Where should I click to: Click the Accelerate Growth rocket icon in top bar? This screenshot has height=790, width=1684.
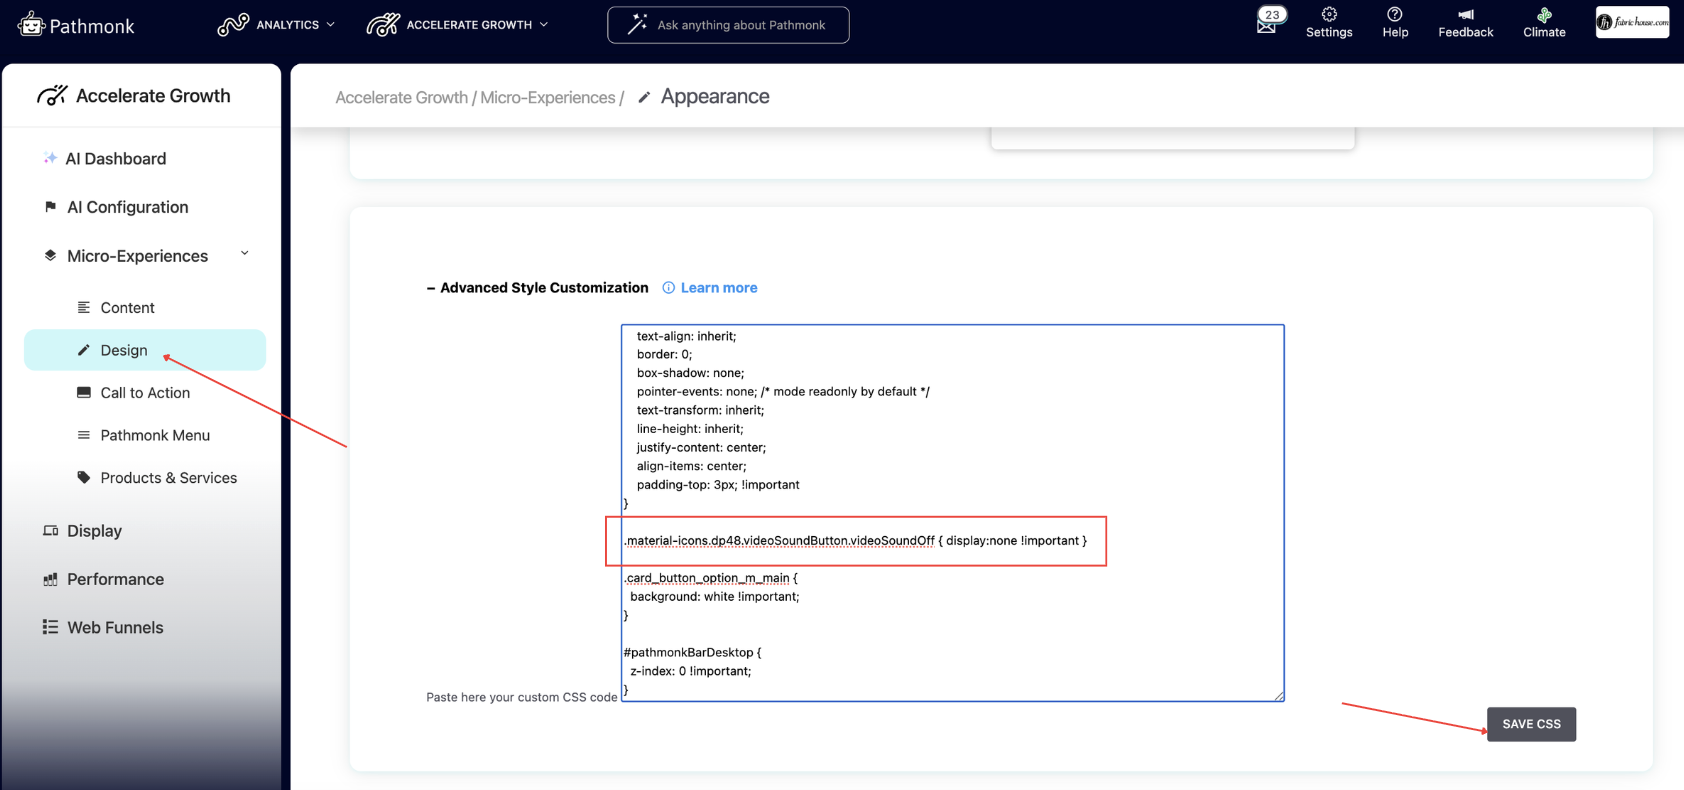383,24
